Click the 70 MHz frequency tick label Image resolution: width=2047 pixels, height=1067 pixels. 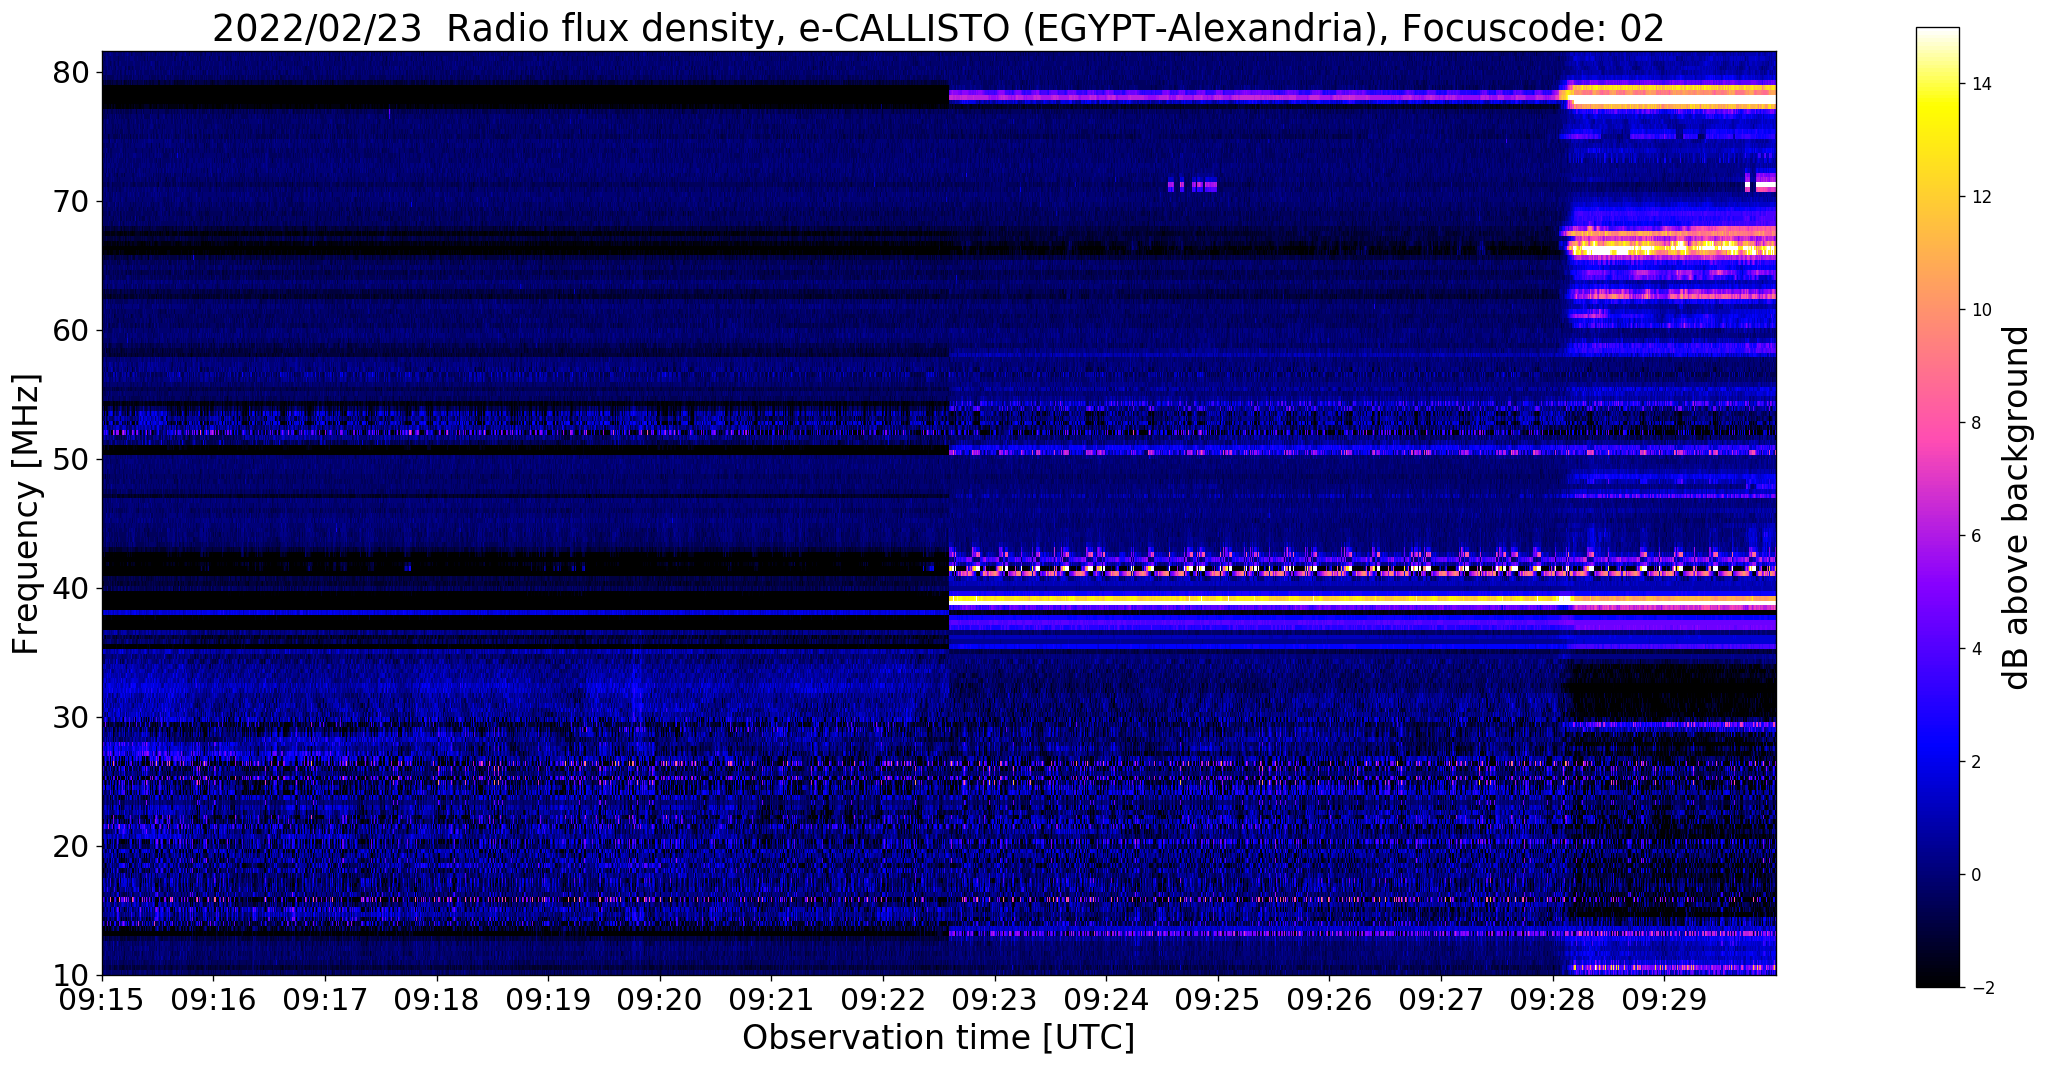click(x=72, y=201)
